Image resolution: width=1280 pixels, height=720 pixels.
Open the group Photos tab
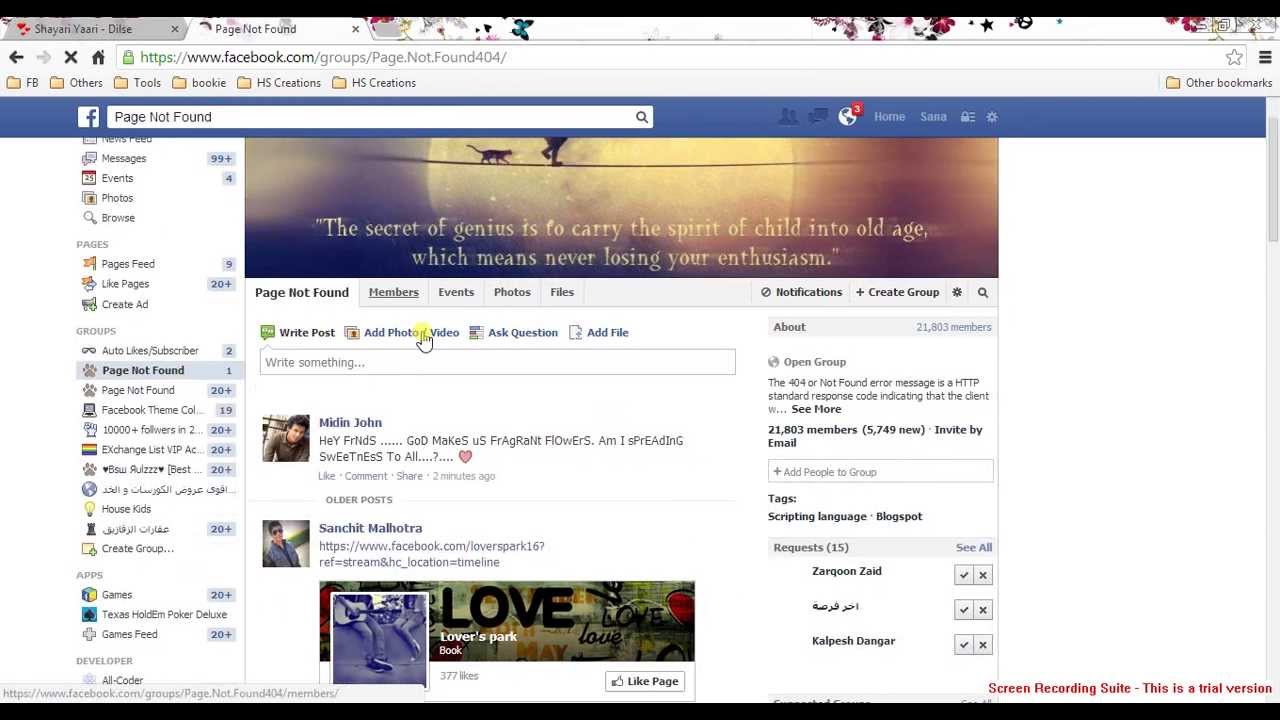tap(512, 292)
